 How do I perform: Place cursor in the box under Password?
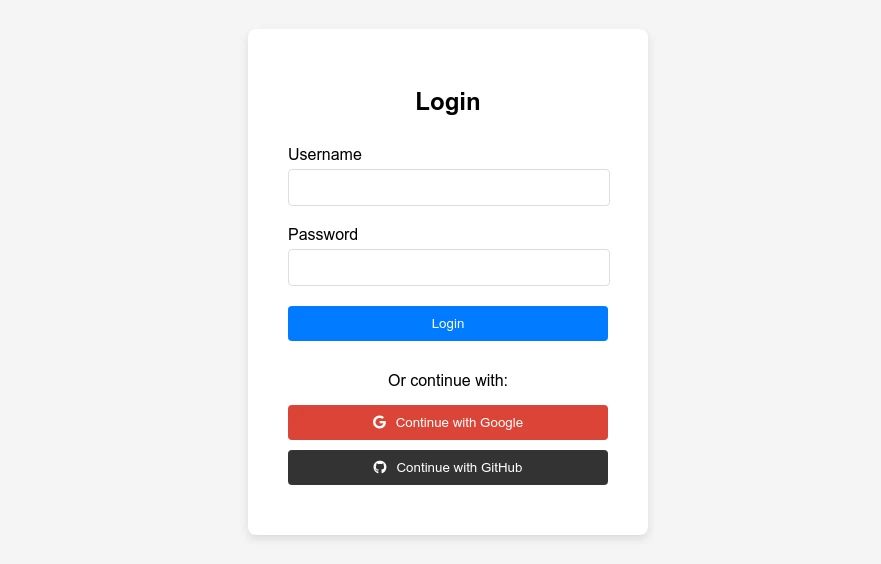(x=448, y=267)
